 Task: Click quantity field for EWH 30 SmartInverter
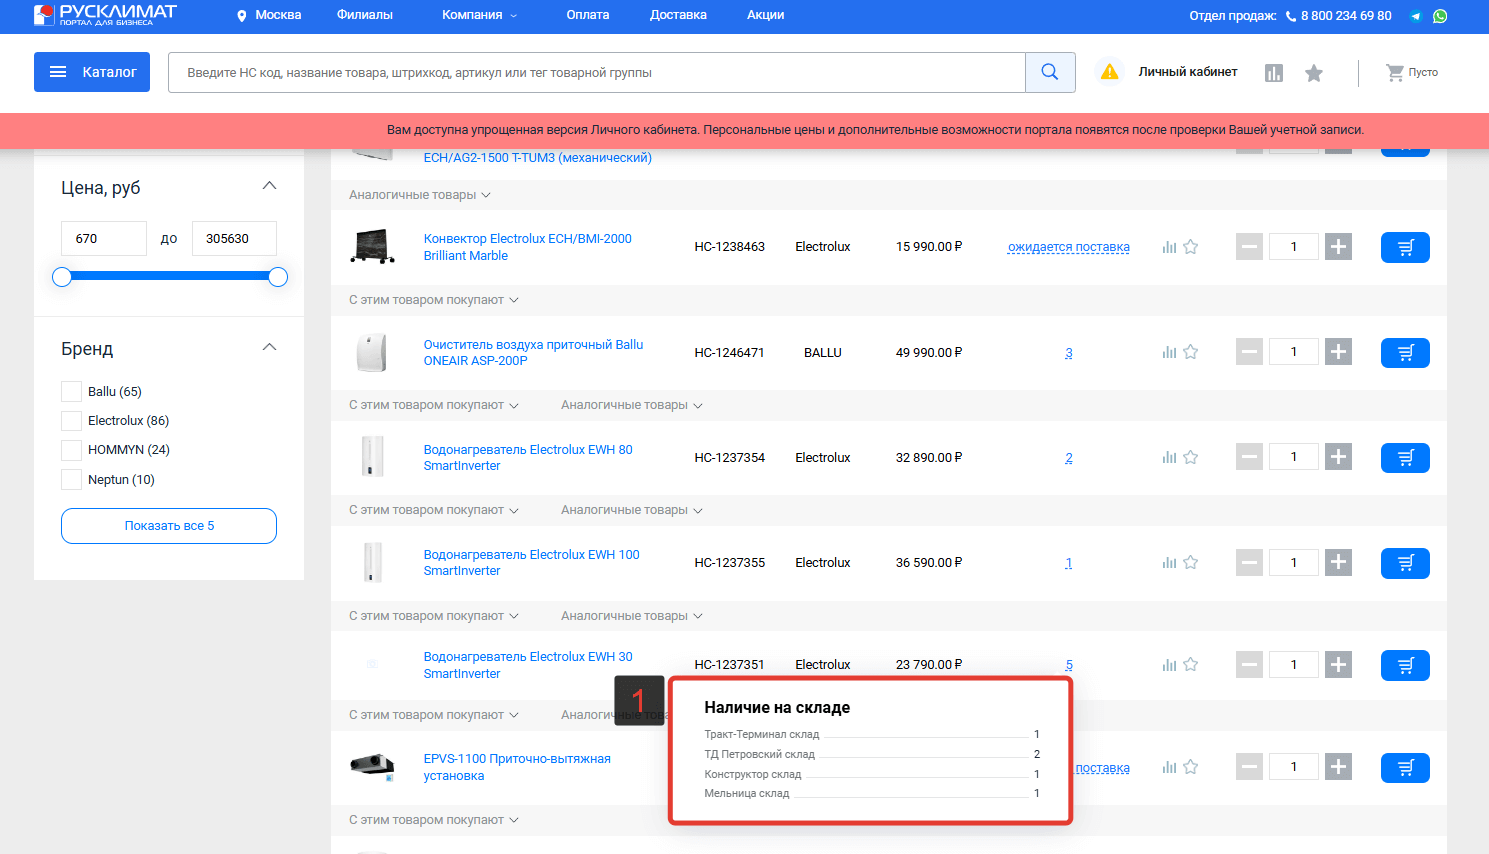coord(1294,664)
